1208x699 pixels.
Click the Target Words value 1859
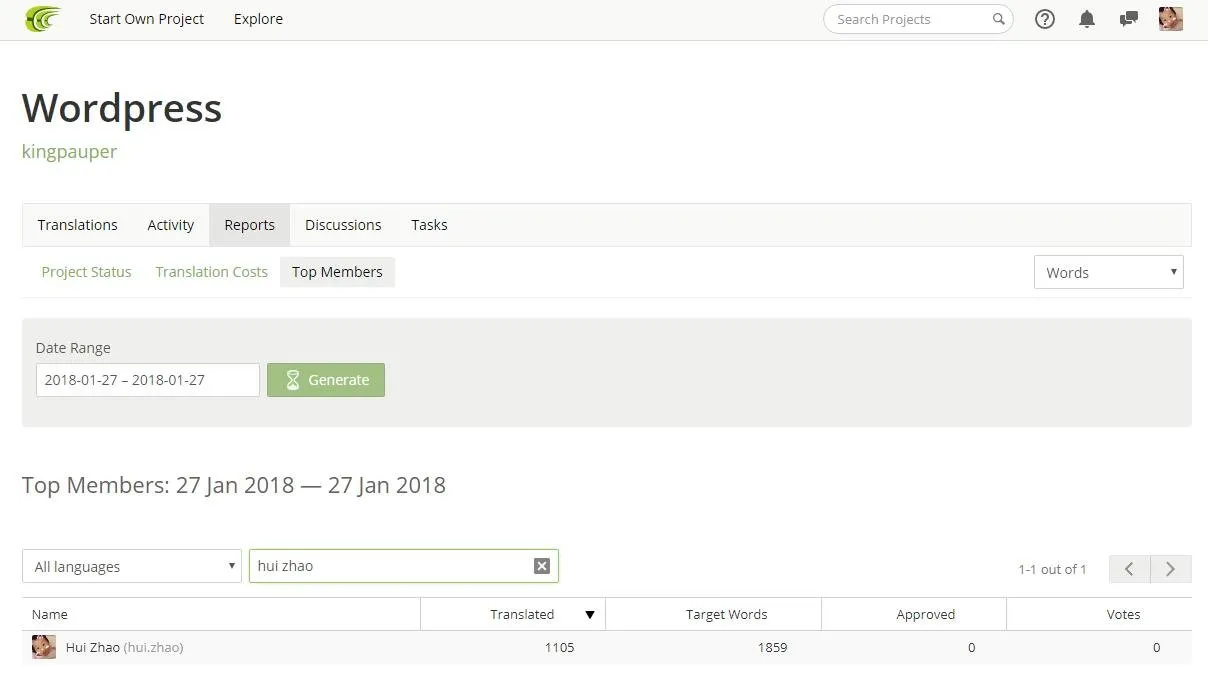772,647
